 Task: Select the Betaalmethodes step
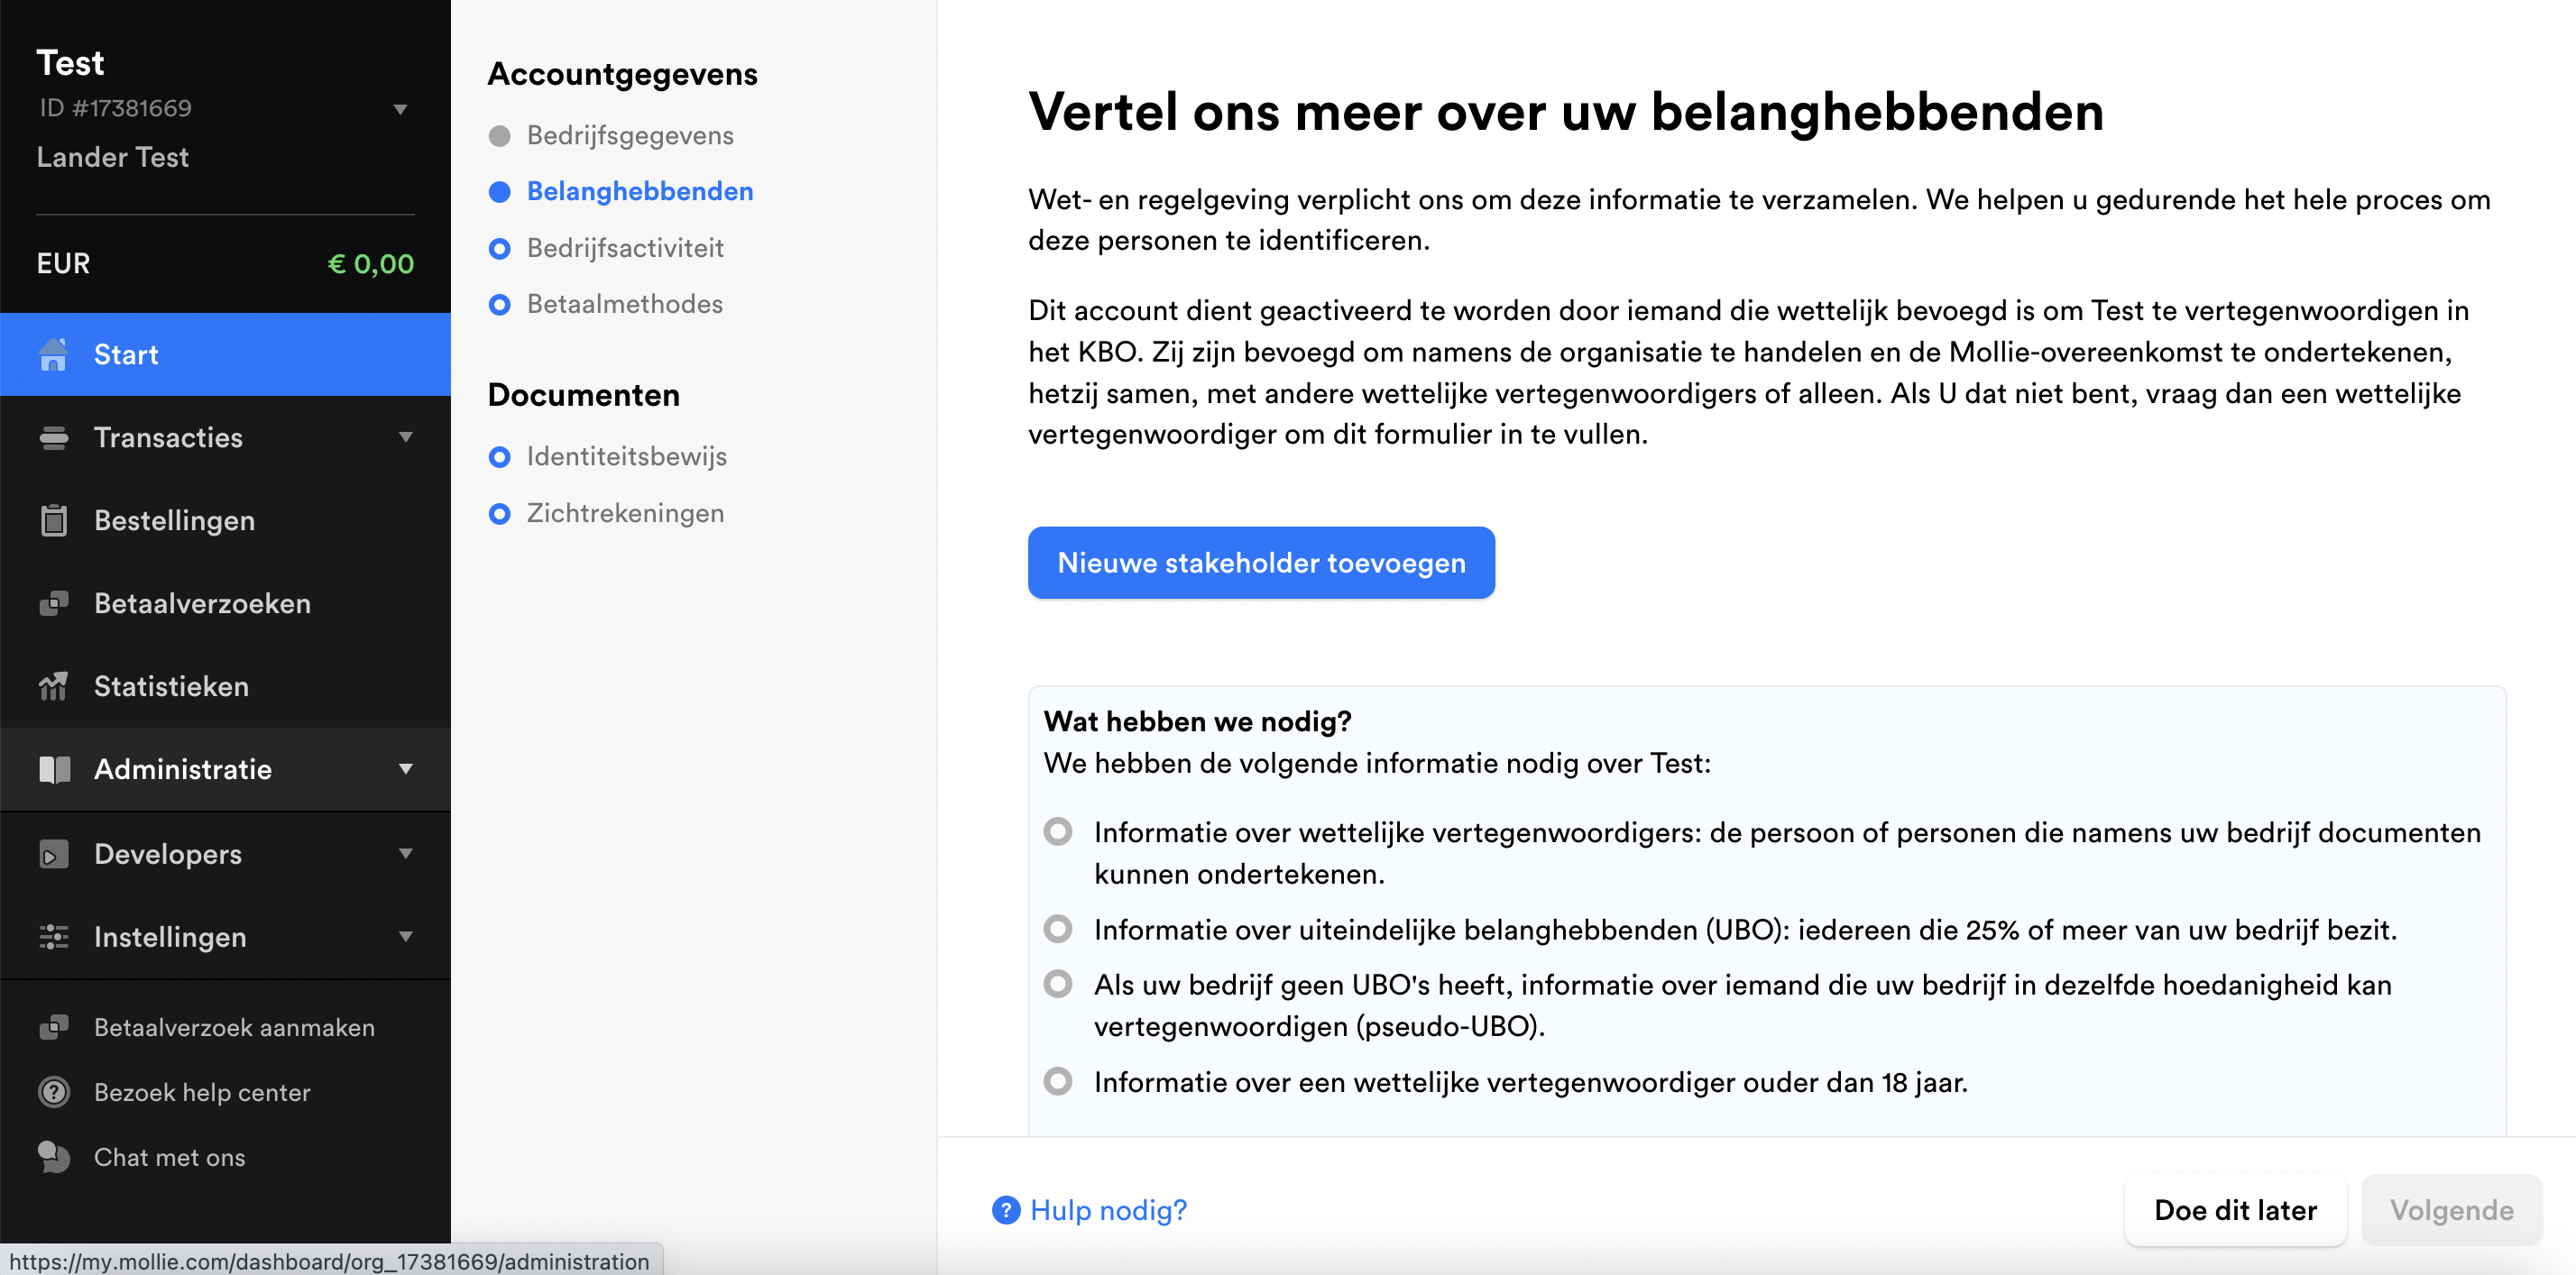tap(625, 305)
